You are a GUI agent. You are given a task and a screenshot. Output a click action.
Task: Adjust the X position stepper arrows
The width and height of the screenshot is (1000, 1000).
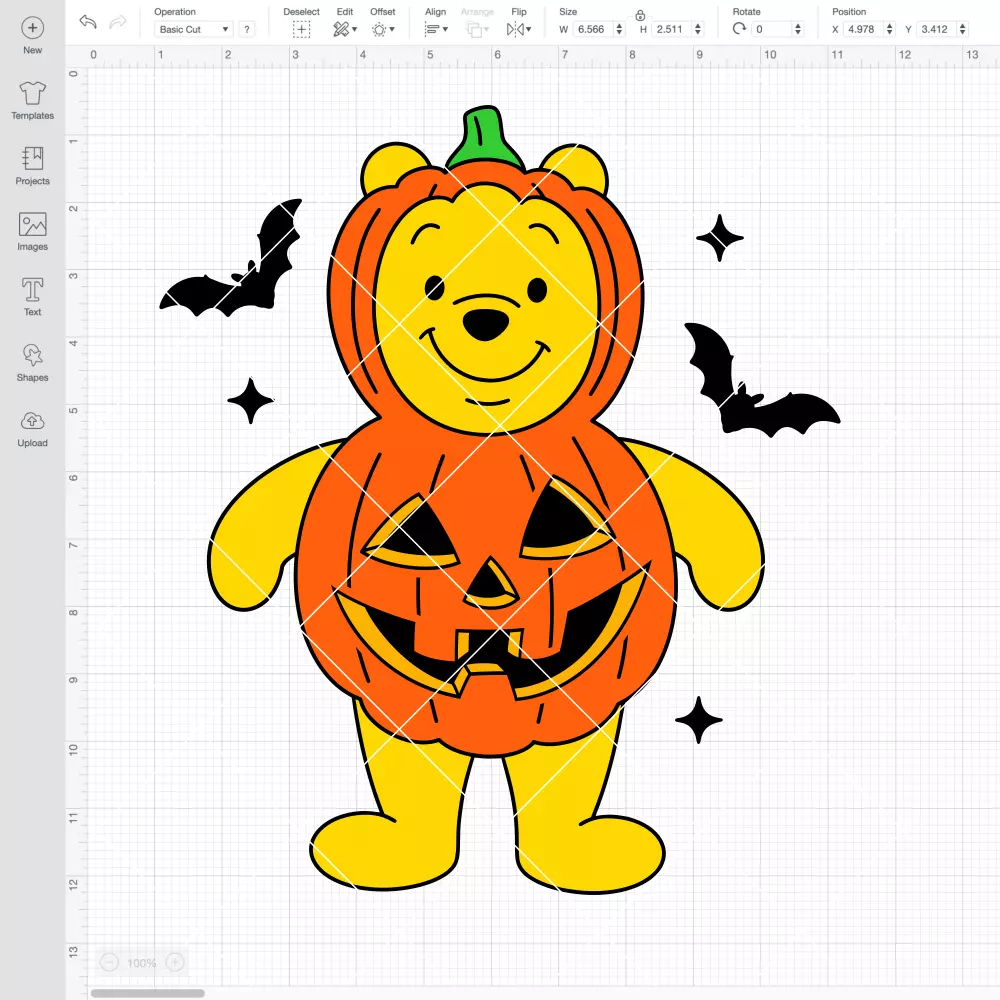tap(890, 29)
